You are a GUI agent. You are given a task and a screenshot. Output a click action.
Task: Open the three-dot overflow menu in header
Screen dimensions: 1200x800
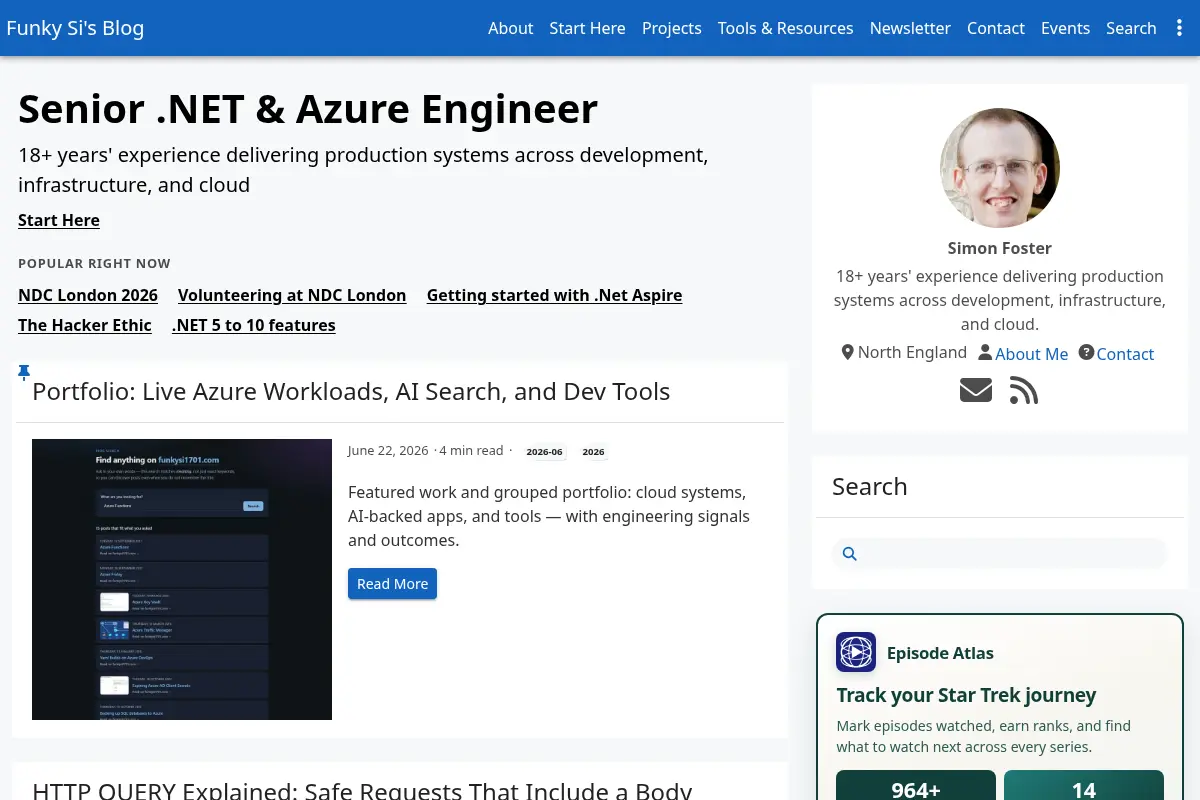pos(1179,28)
